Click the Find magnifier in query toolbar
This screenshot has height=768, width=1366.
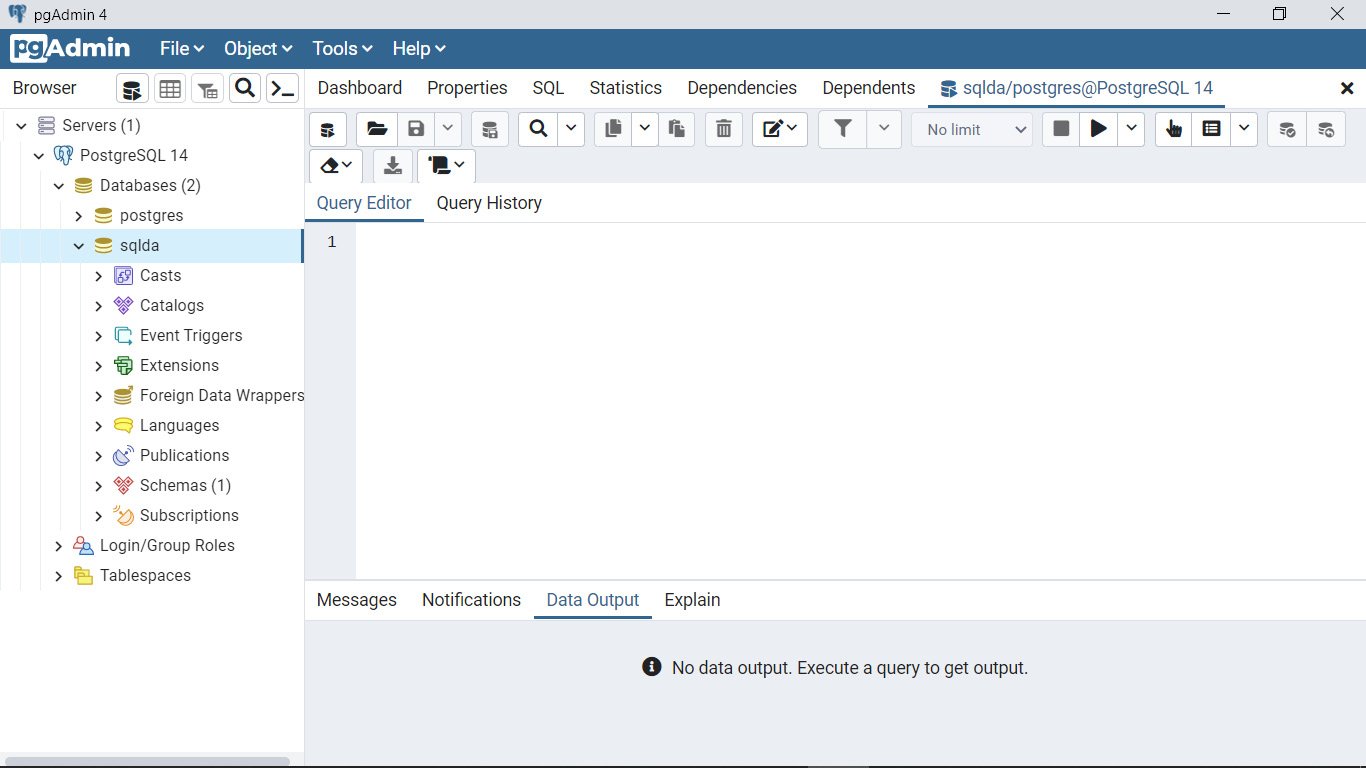coord(539,130)
